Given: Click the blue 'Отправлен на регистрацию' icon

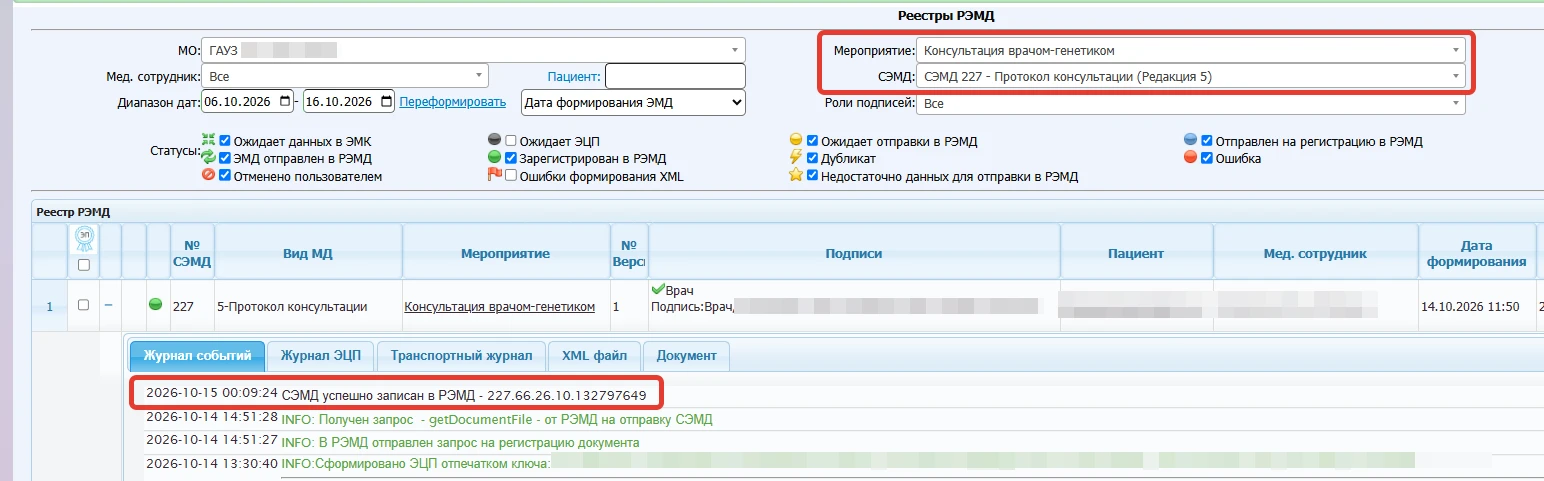Looking at the screenshot, I should [x=1190, y=141].
